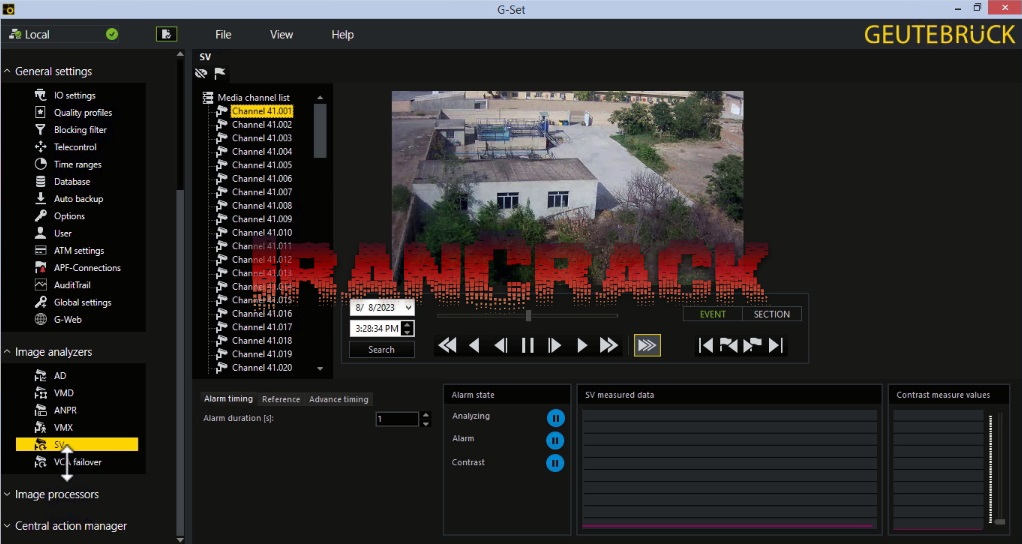Screen dimensions: 1022x544
Task: Toggle the Analyzing alarm state pause button
Action: click(x=555, y=417)
